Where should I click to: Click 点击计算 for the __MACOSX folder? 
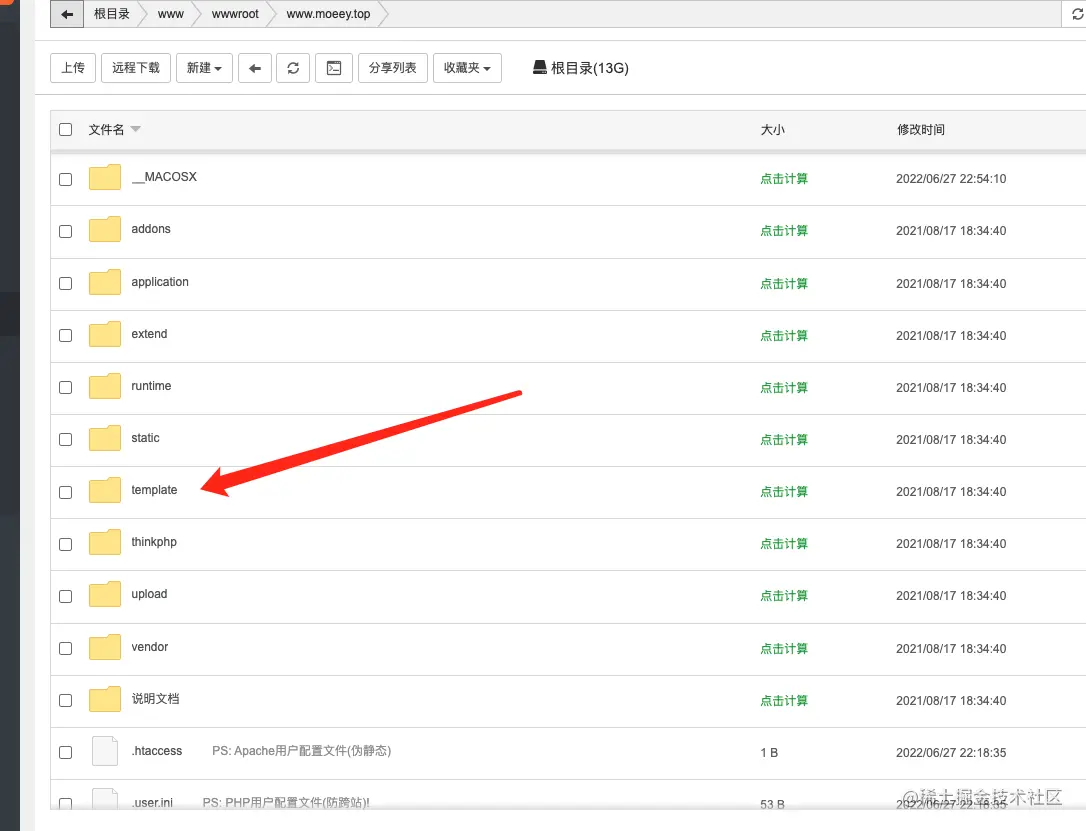784,179
